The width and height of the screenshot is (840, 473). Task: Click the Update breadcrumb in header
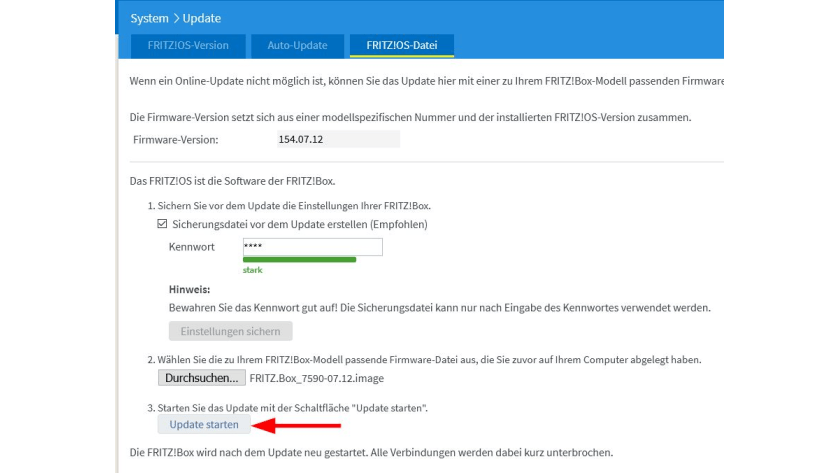(x=201, y=18)
